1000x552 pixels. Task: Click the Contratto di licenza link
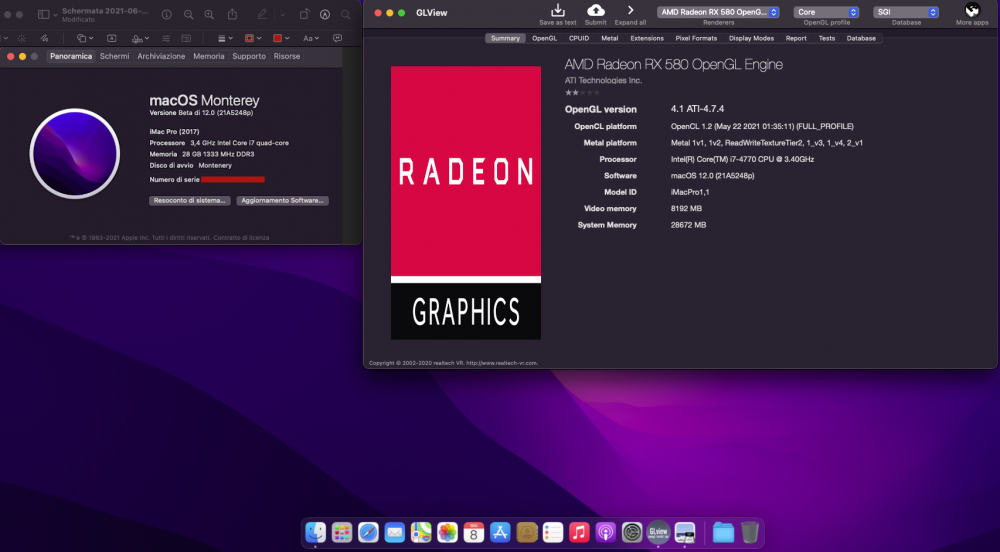241,237
